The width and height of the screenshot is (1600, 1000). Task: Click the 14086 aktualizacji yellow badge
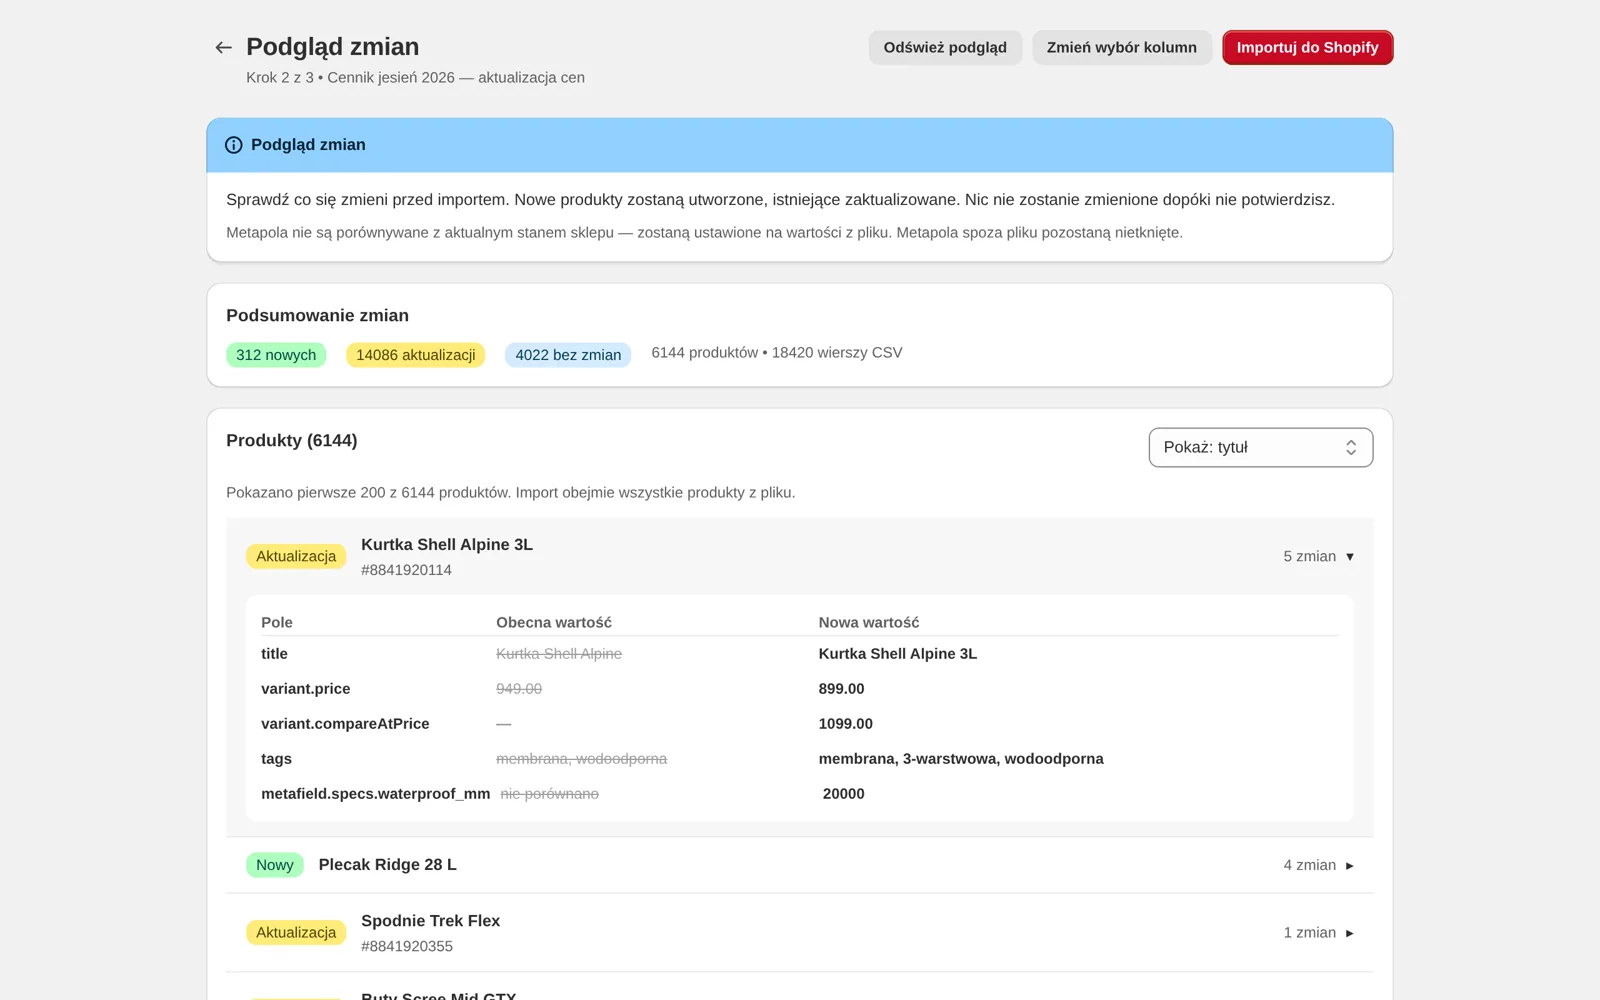click(x=415, y=355)
